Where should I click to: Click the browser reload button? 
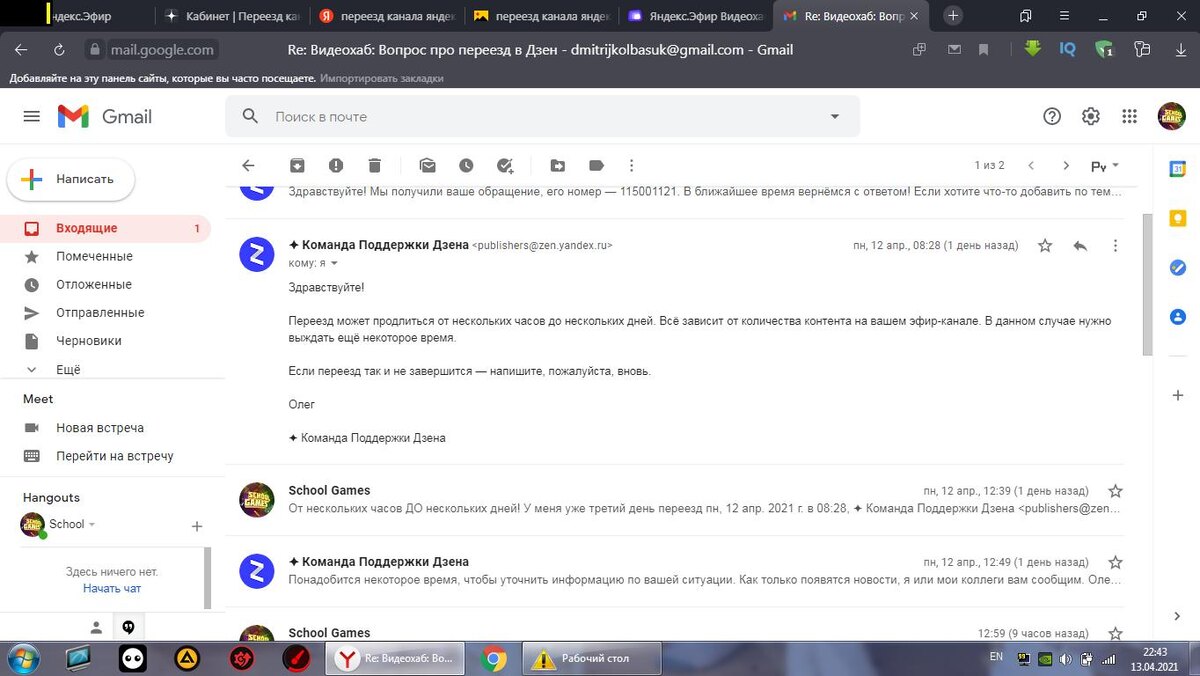(x=60, y=49)
